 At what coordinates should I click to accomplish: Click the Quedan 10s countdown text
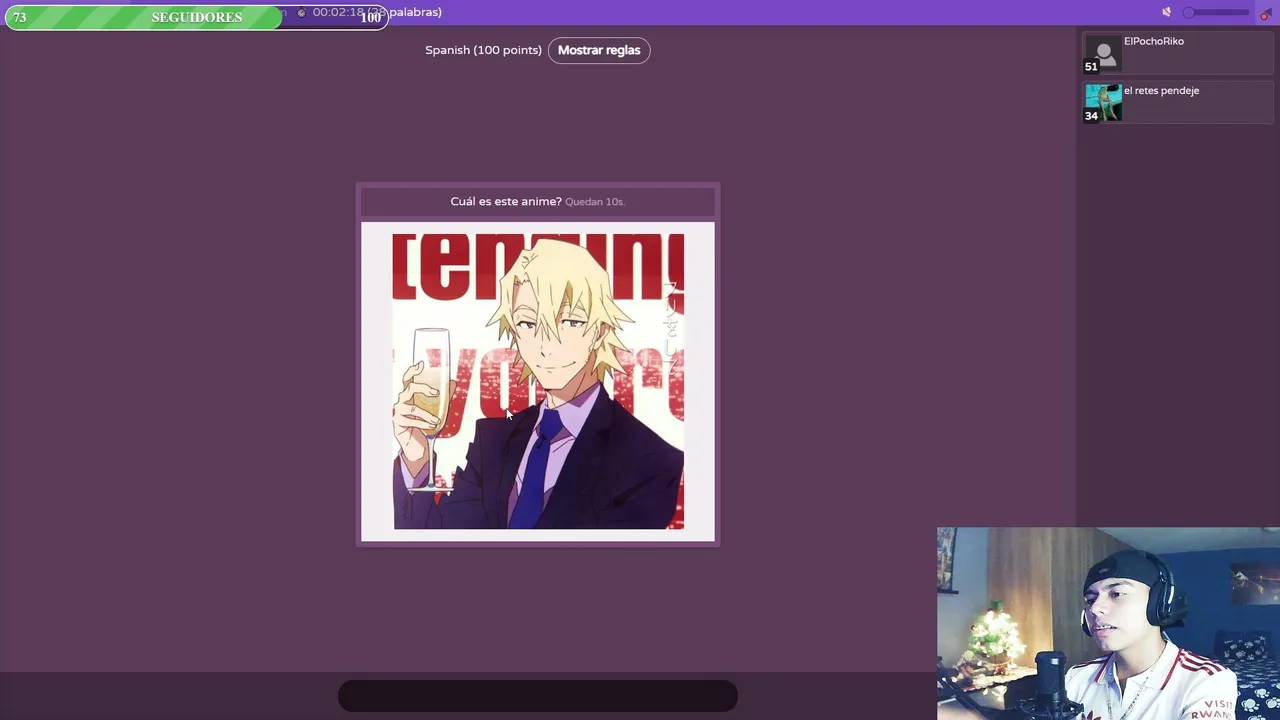(x=595, y=202)
